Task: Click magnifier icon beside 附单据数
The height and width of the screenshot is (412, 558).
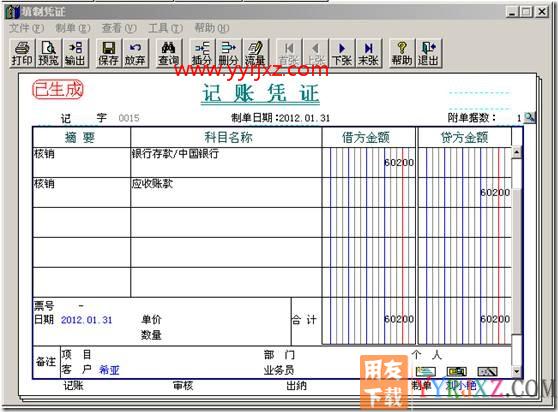Action: click(x=530, y=117)
